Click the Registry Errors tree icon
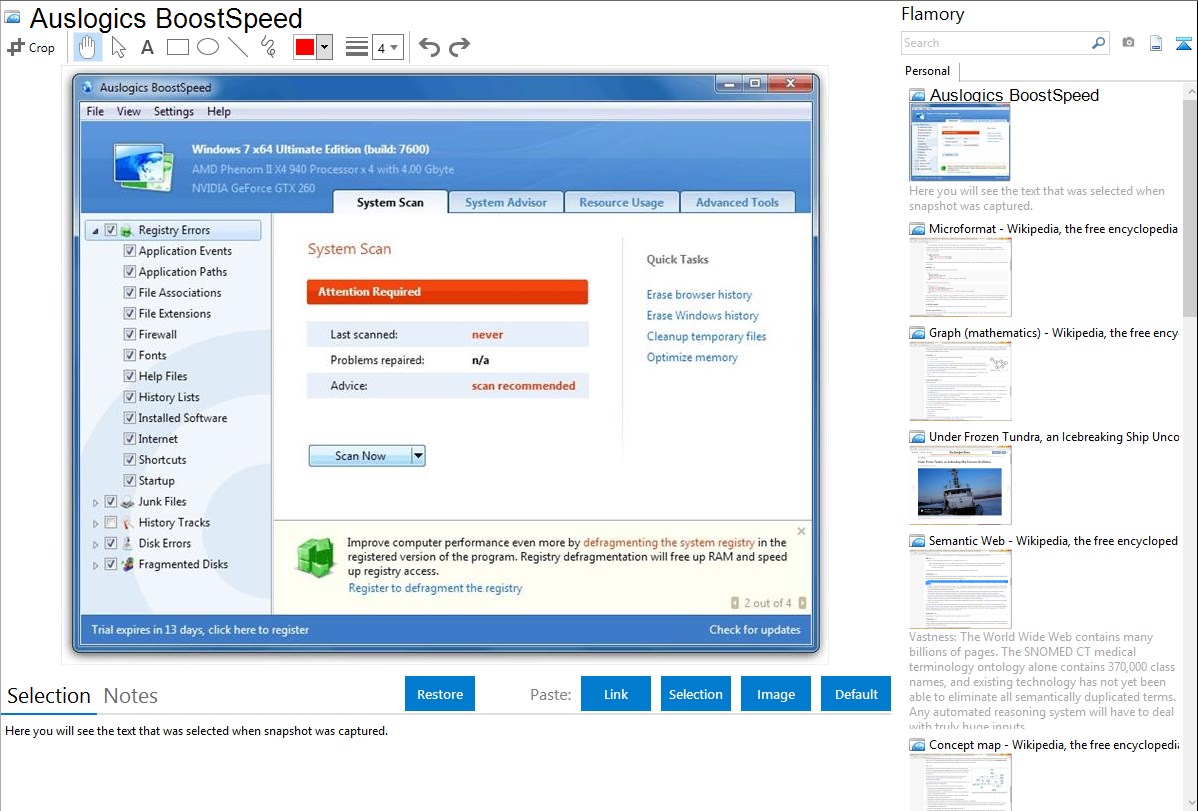 [127, 230]
